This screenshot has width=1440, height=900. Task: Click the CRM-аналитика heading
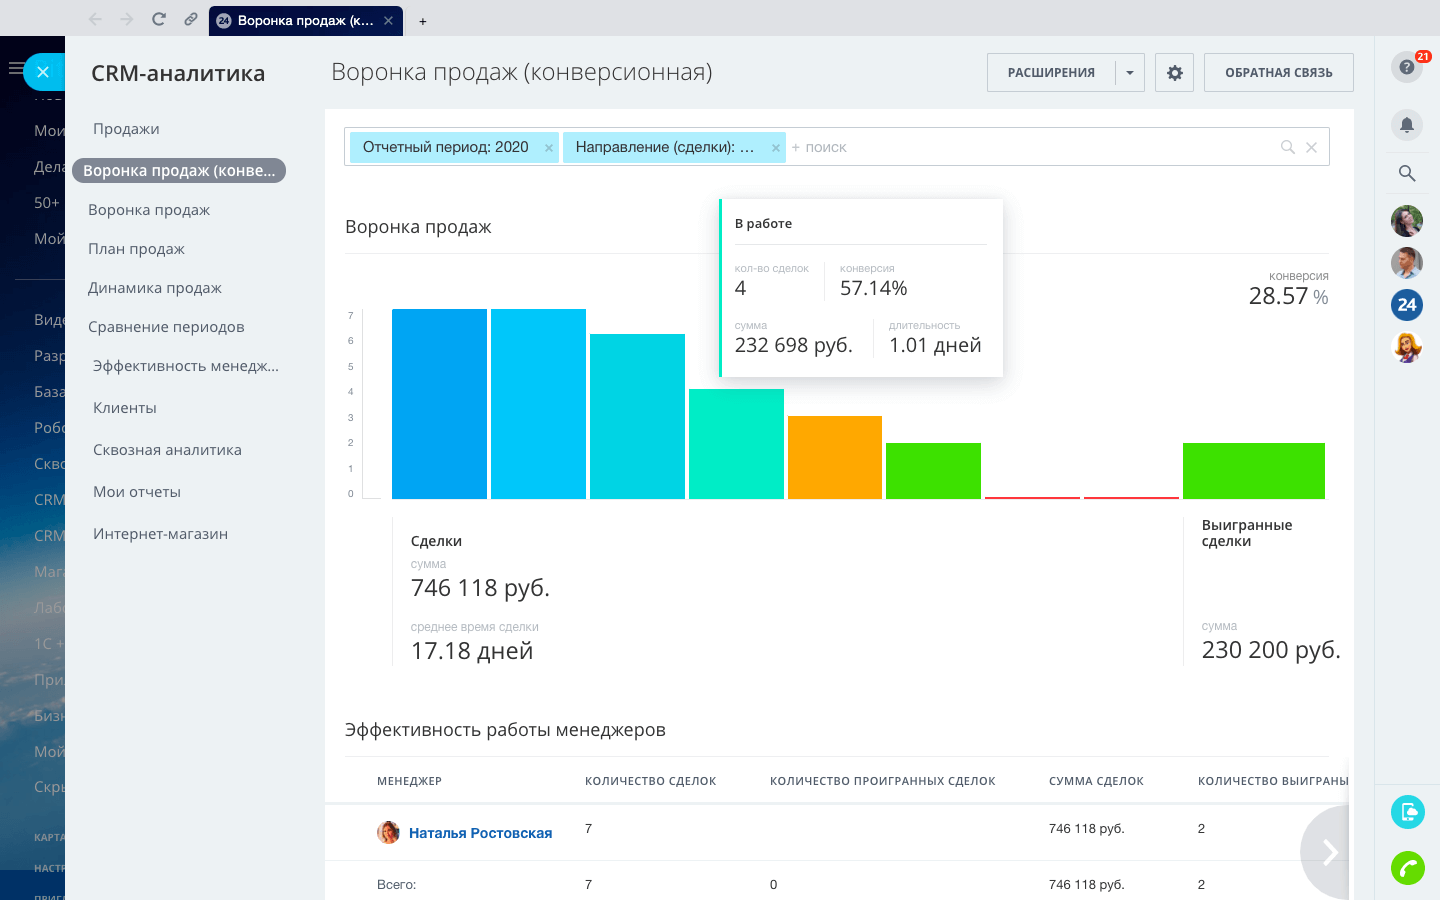click(178, 73)
